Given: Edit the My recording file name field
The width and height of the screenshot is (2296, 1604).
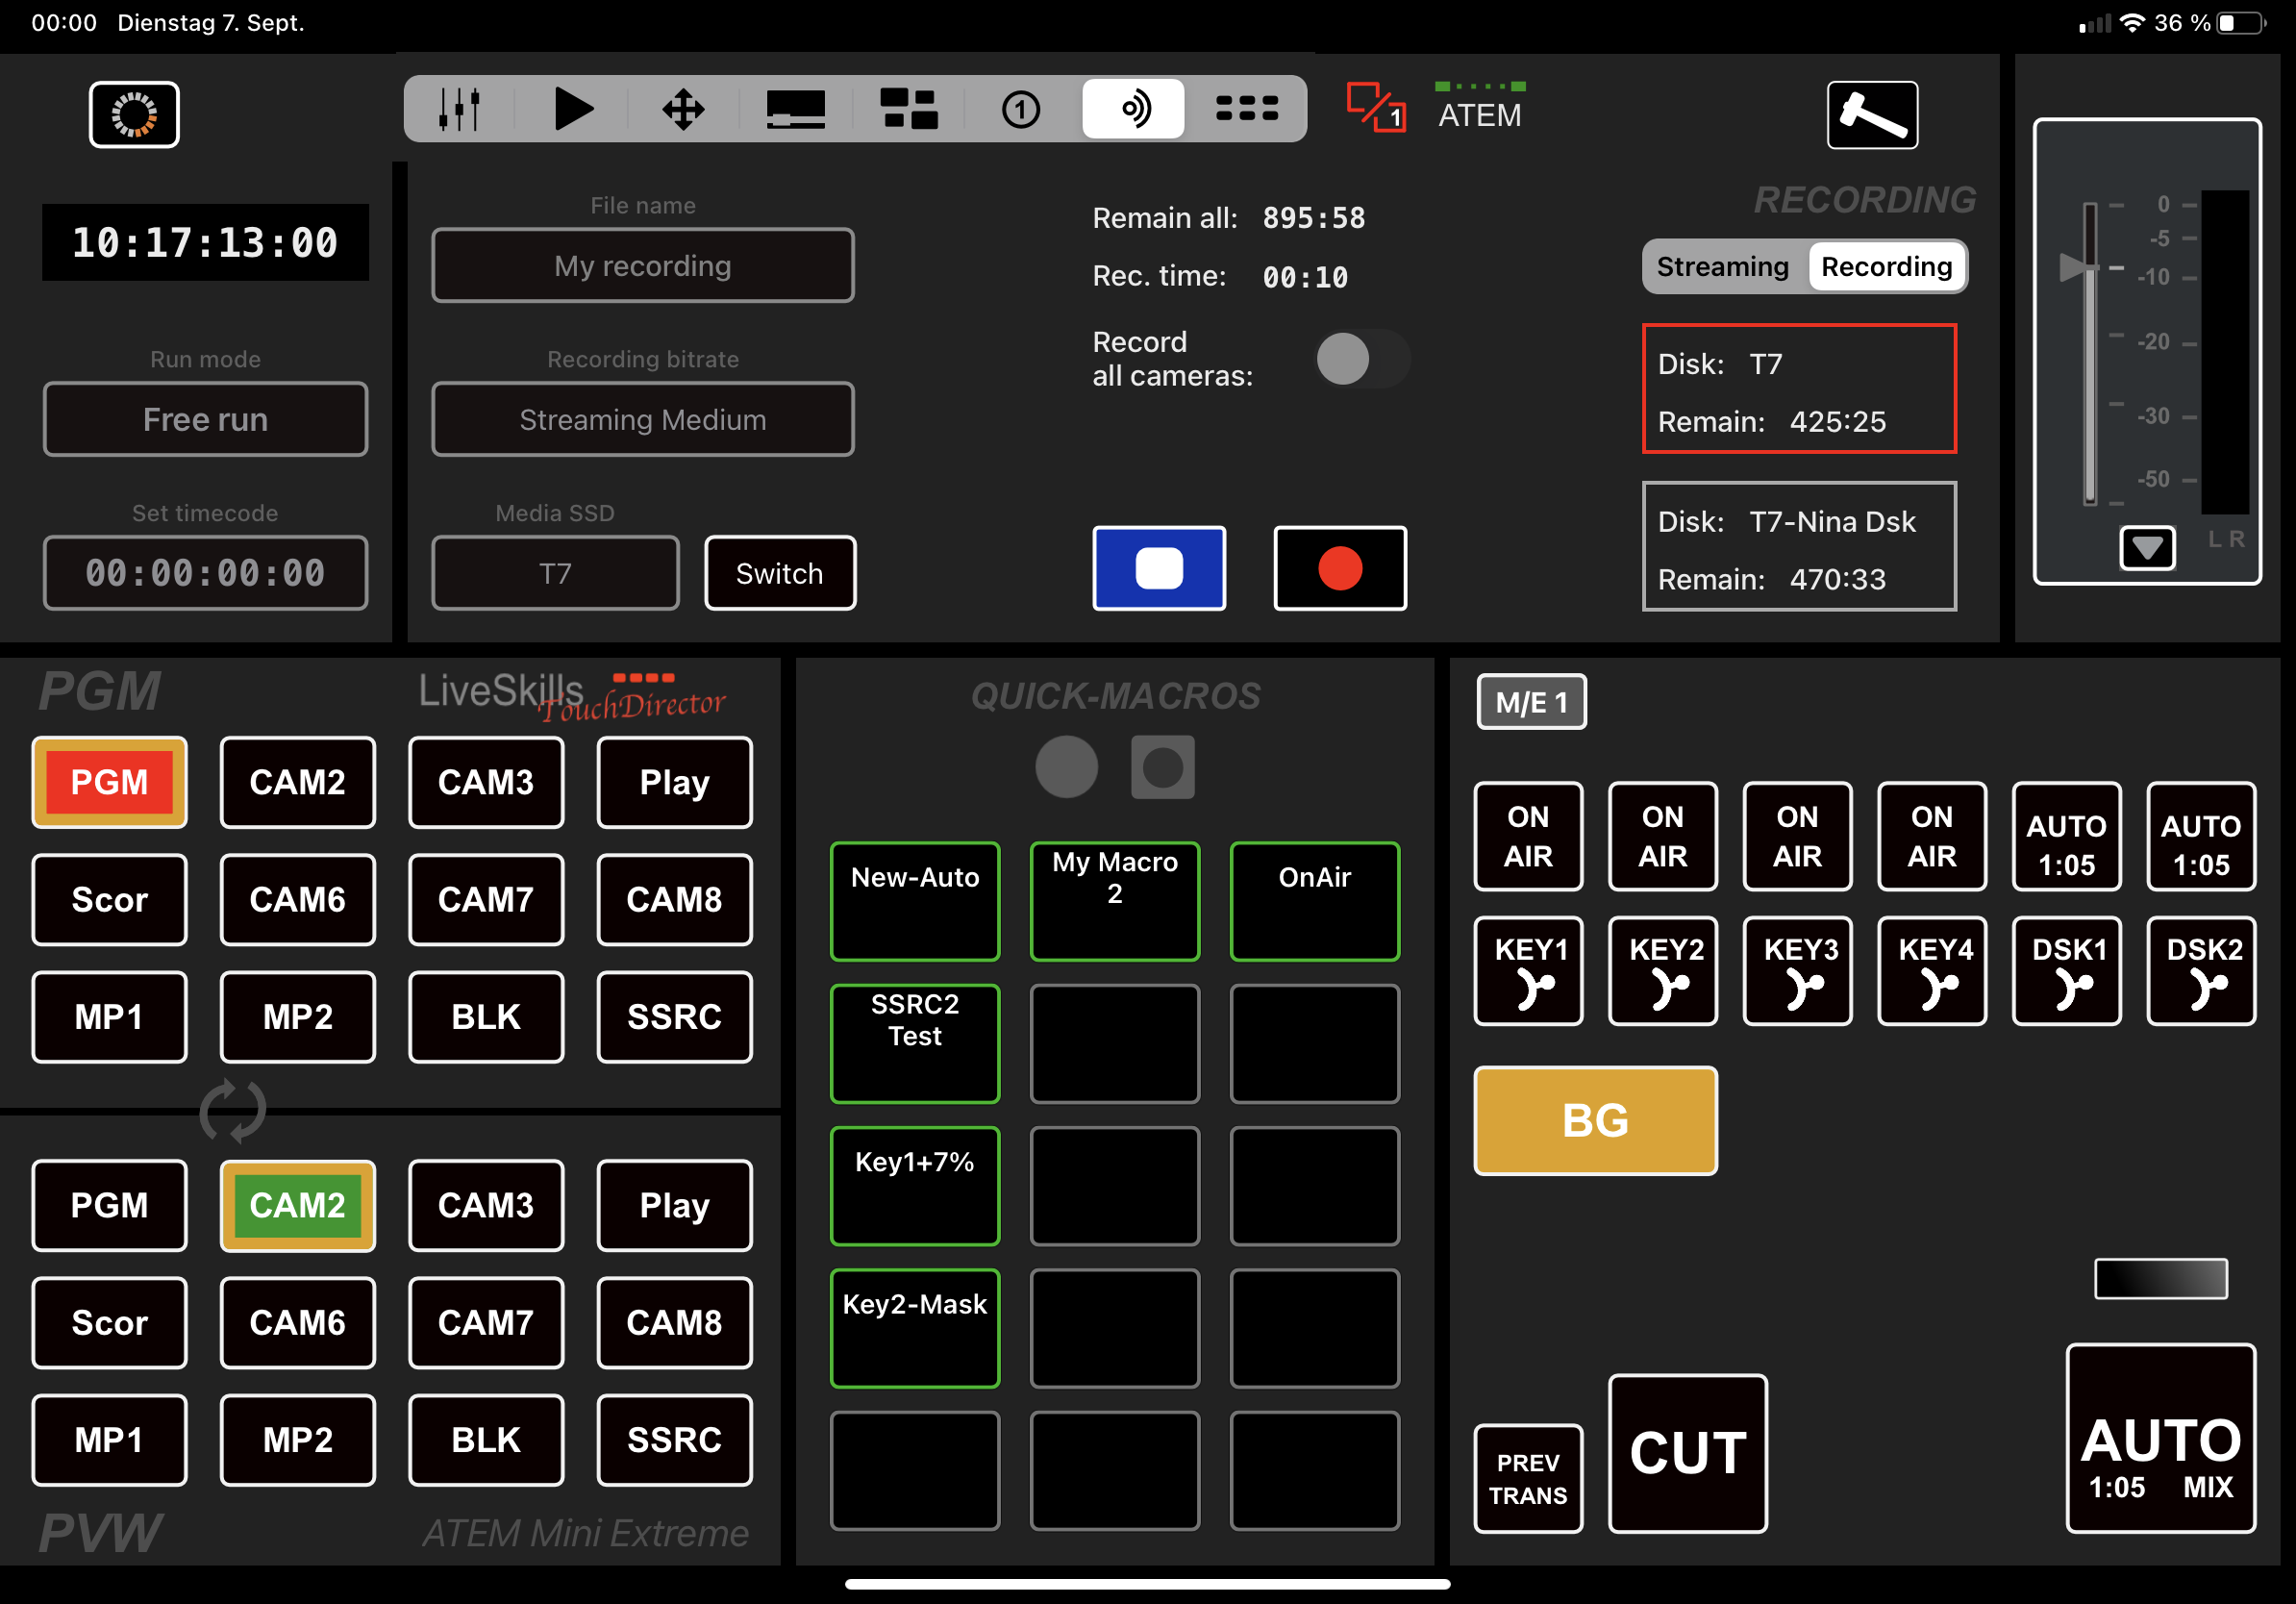Looking at the screenshot, I should coord(643,265).
